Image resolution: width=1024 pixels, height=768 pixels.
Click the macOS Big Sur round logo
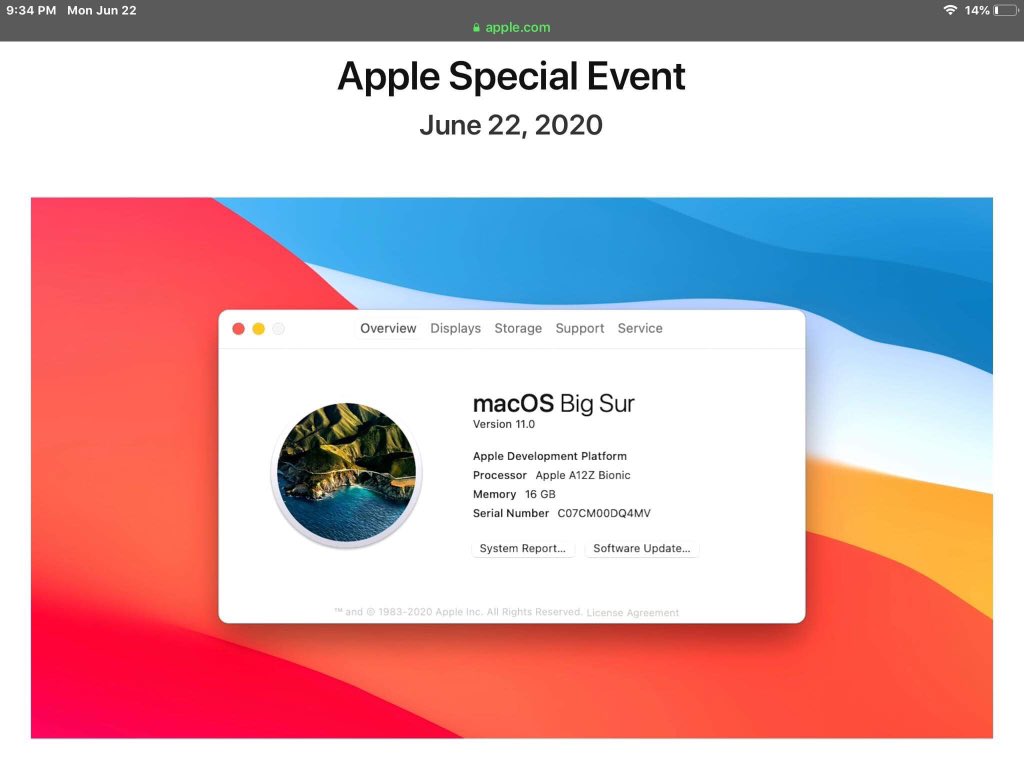[x=346, y=473]
